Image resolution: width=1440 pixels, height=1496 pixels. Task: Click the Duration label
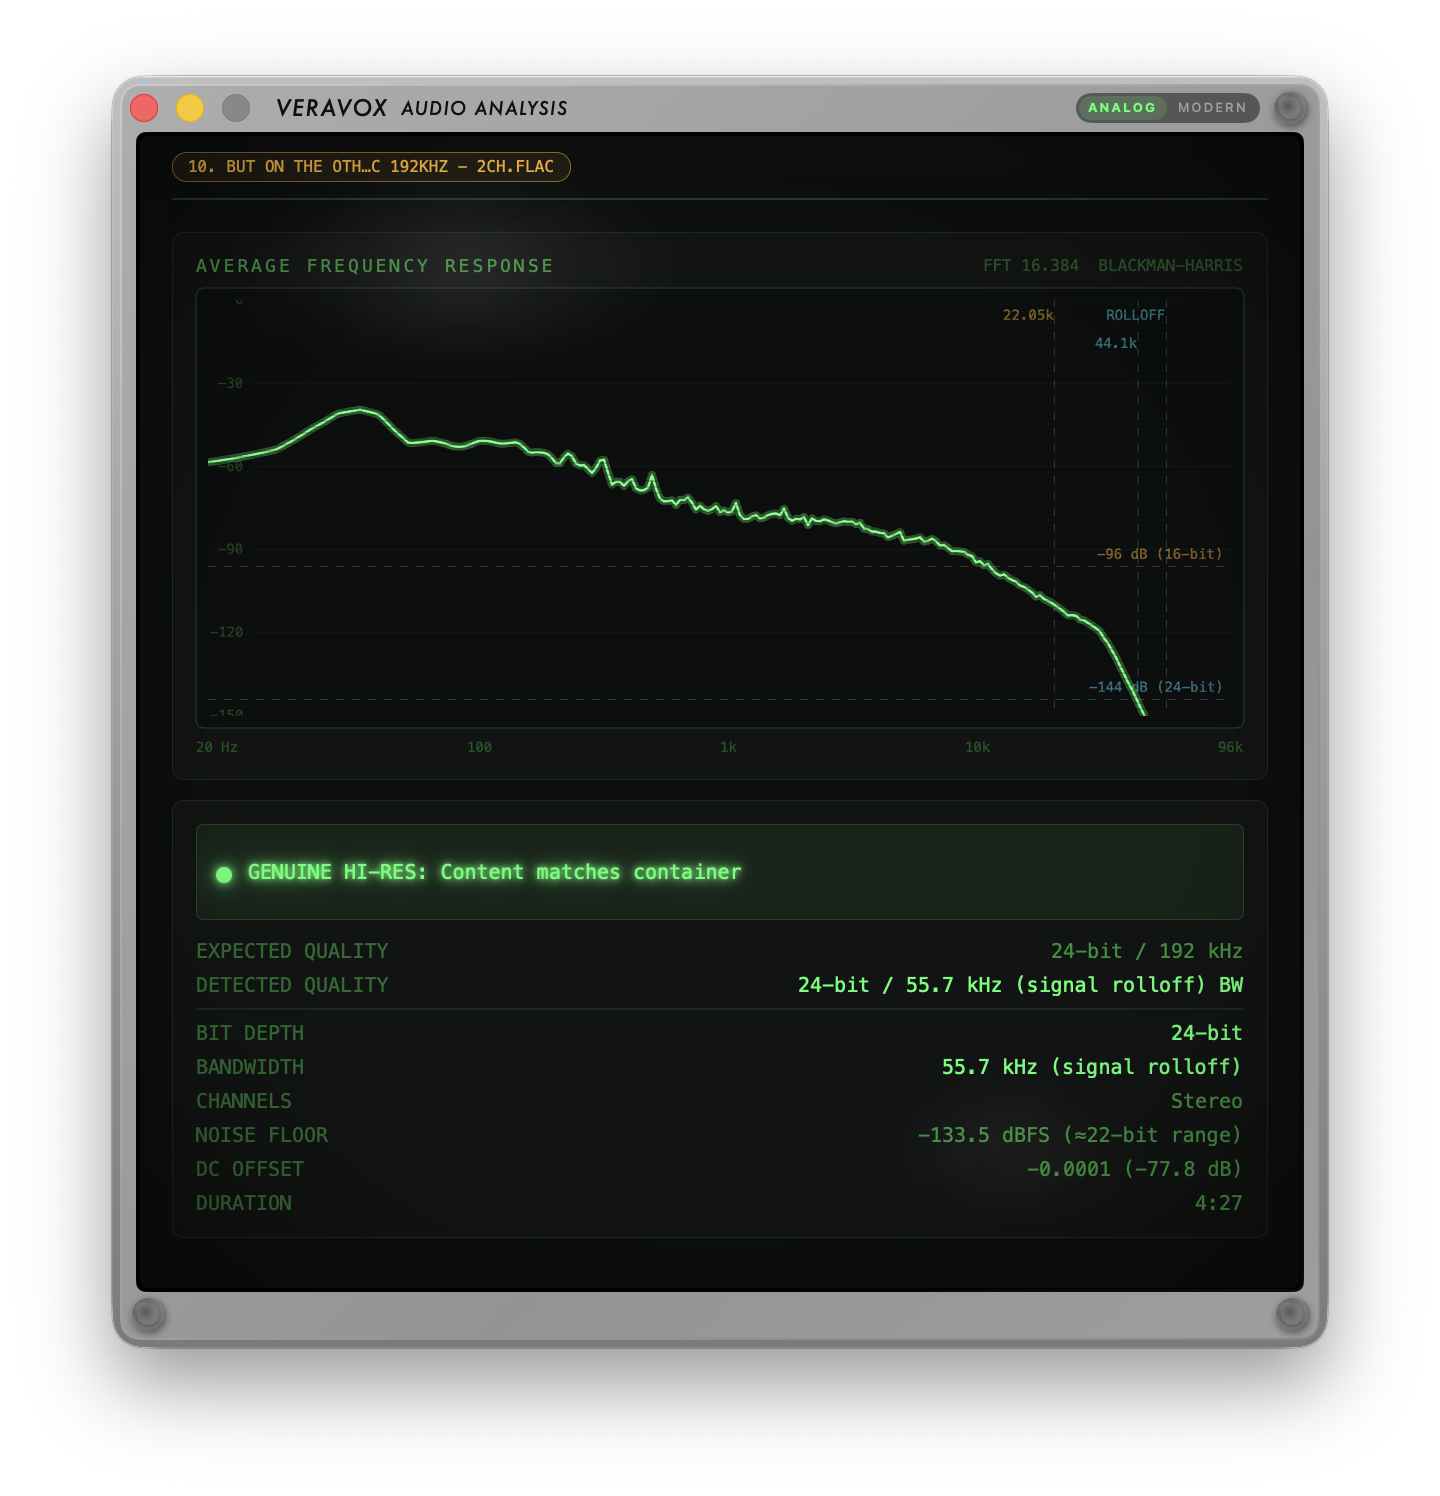[244, 1203]
